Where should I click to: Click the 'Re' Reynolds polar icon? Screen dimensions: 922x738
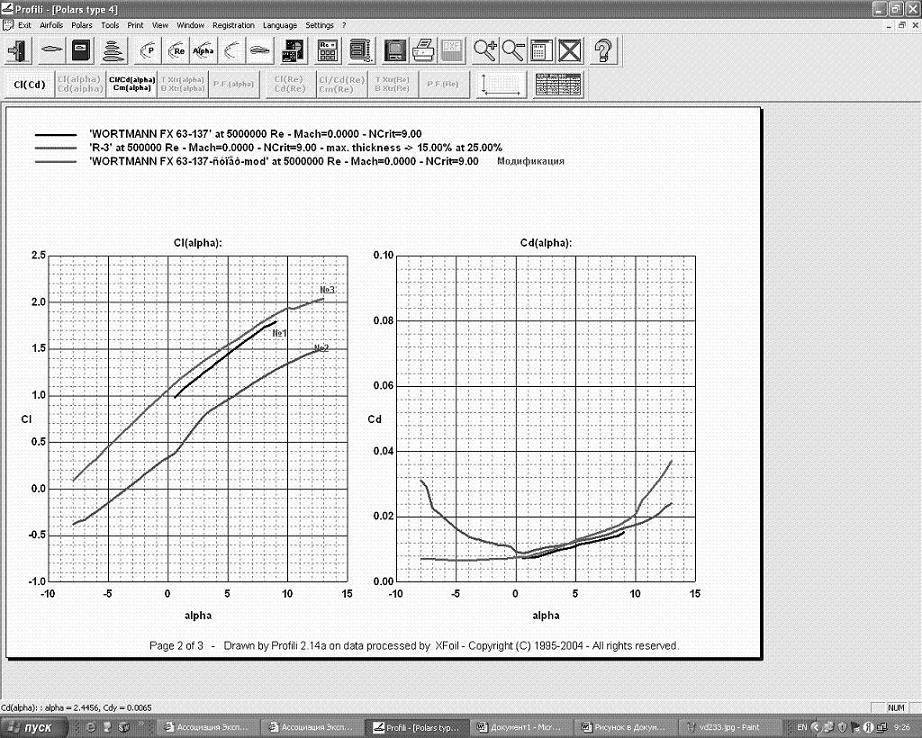178,48
